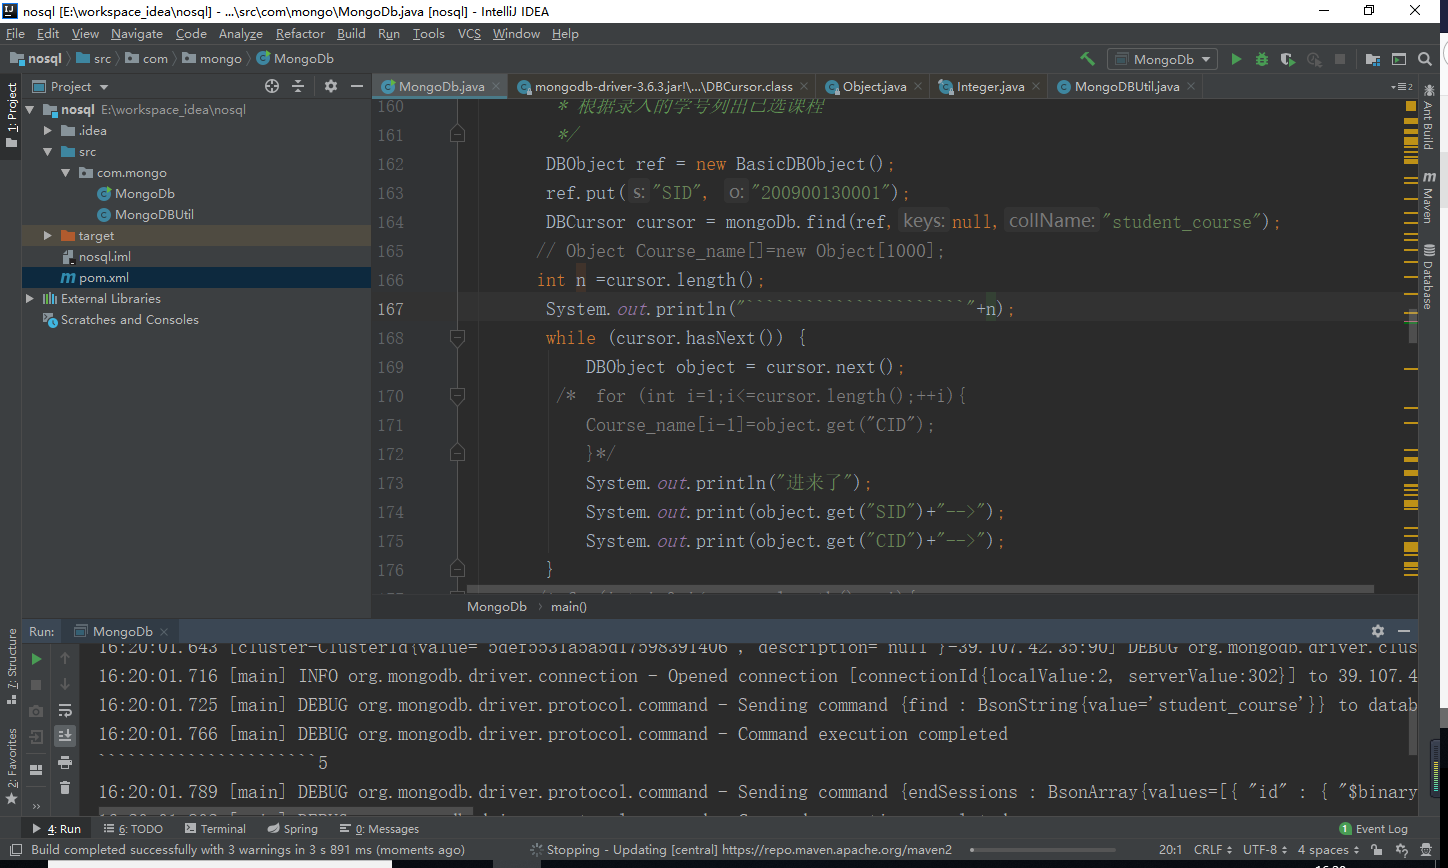The image size is (1448, 868).
Task: Open the Run Anything toolbar icon
Action: (x=1398, y=59)
